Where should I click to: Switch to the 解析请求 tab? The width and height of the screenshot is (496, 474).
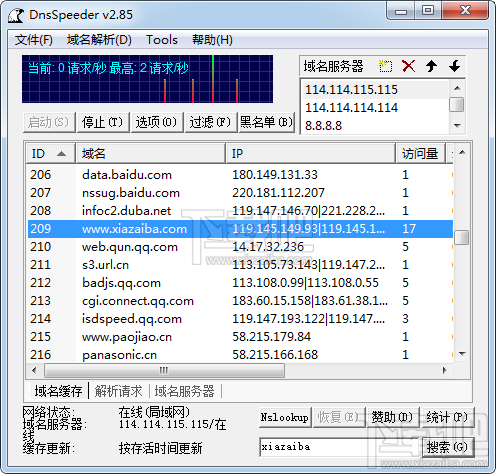click(118, 391)
